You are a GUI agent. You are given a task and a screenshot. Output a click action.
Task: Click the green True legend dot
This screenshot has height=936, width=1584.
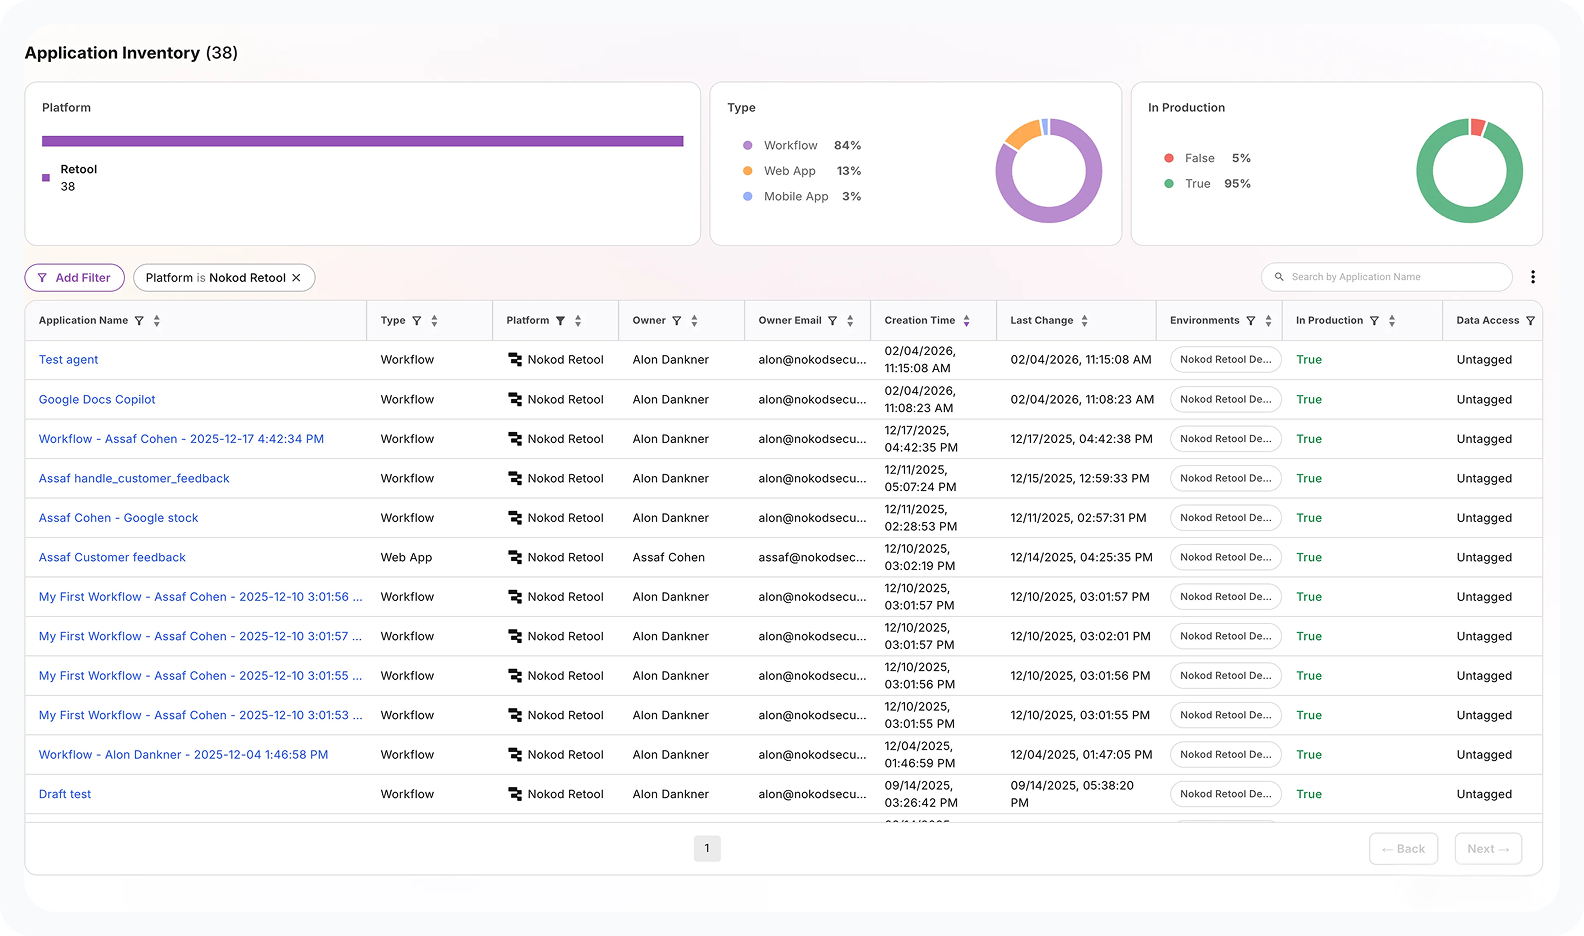point(1168,184)
